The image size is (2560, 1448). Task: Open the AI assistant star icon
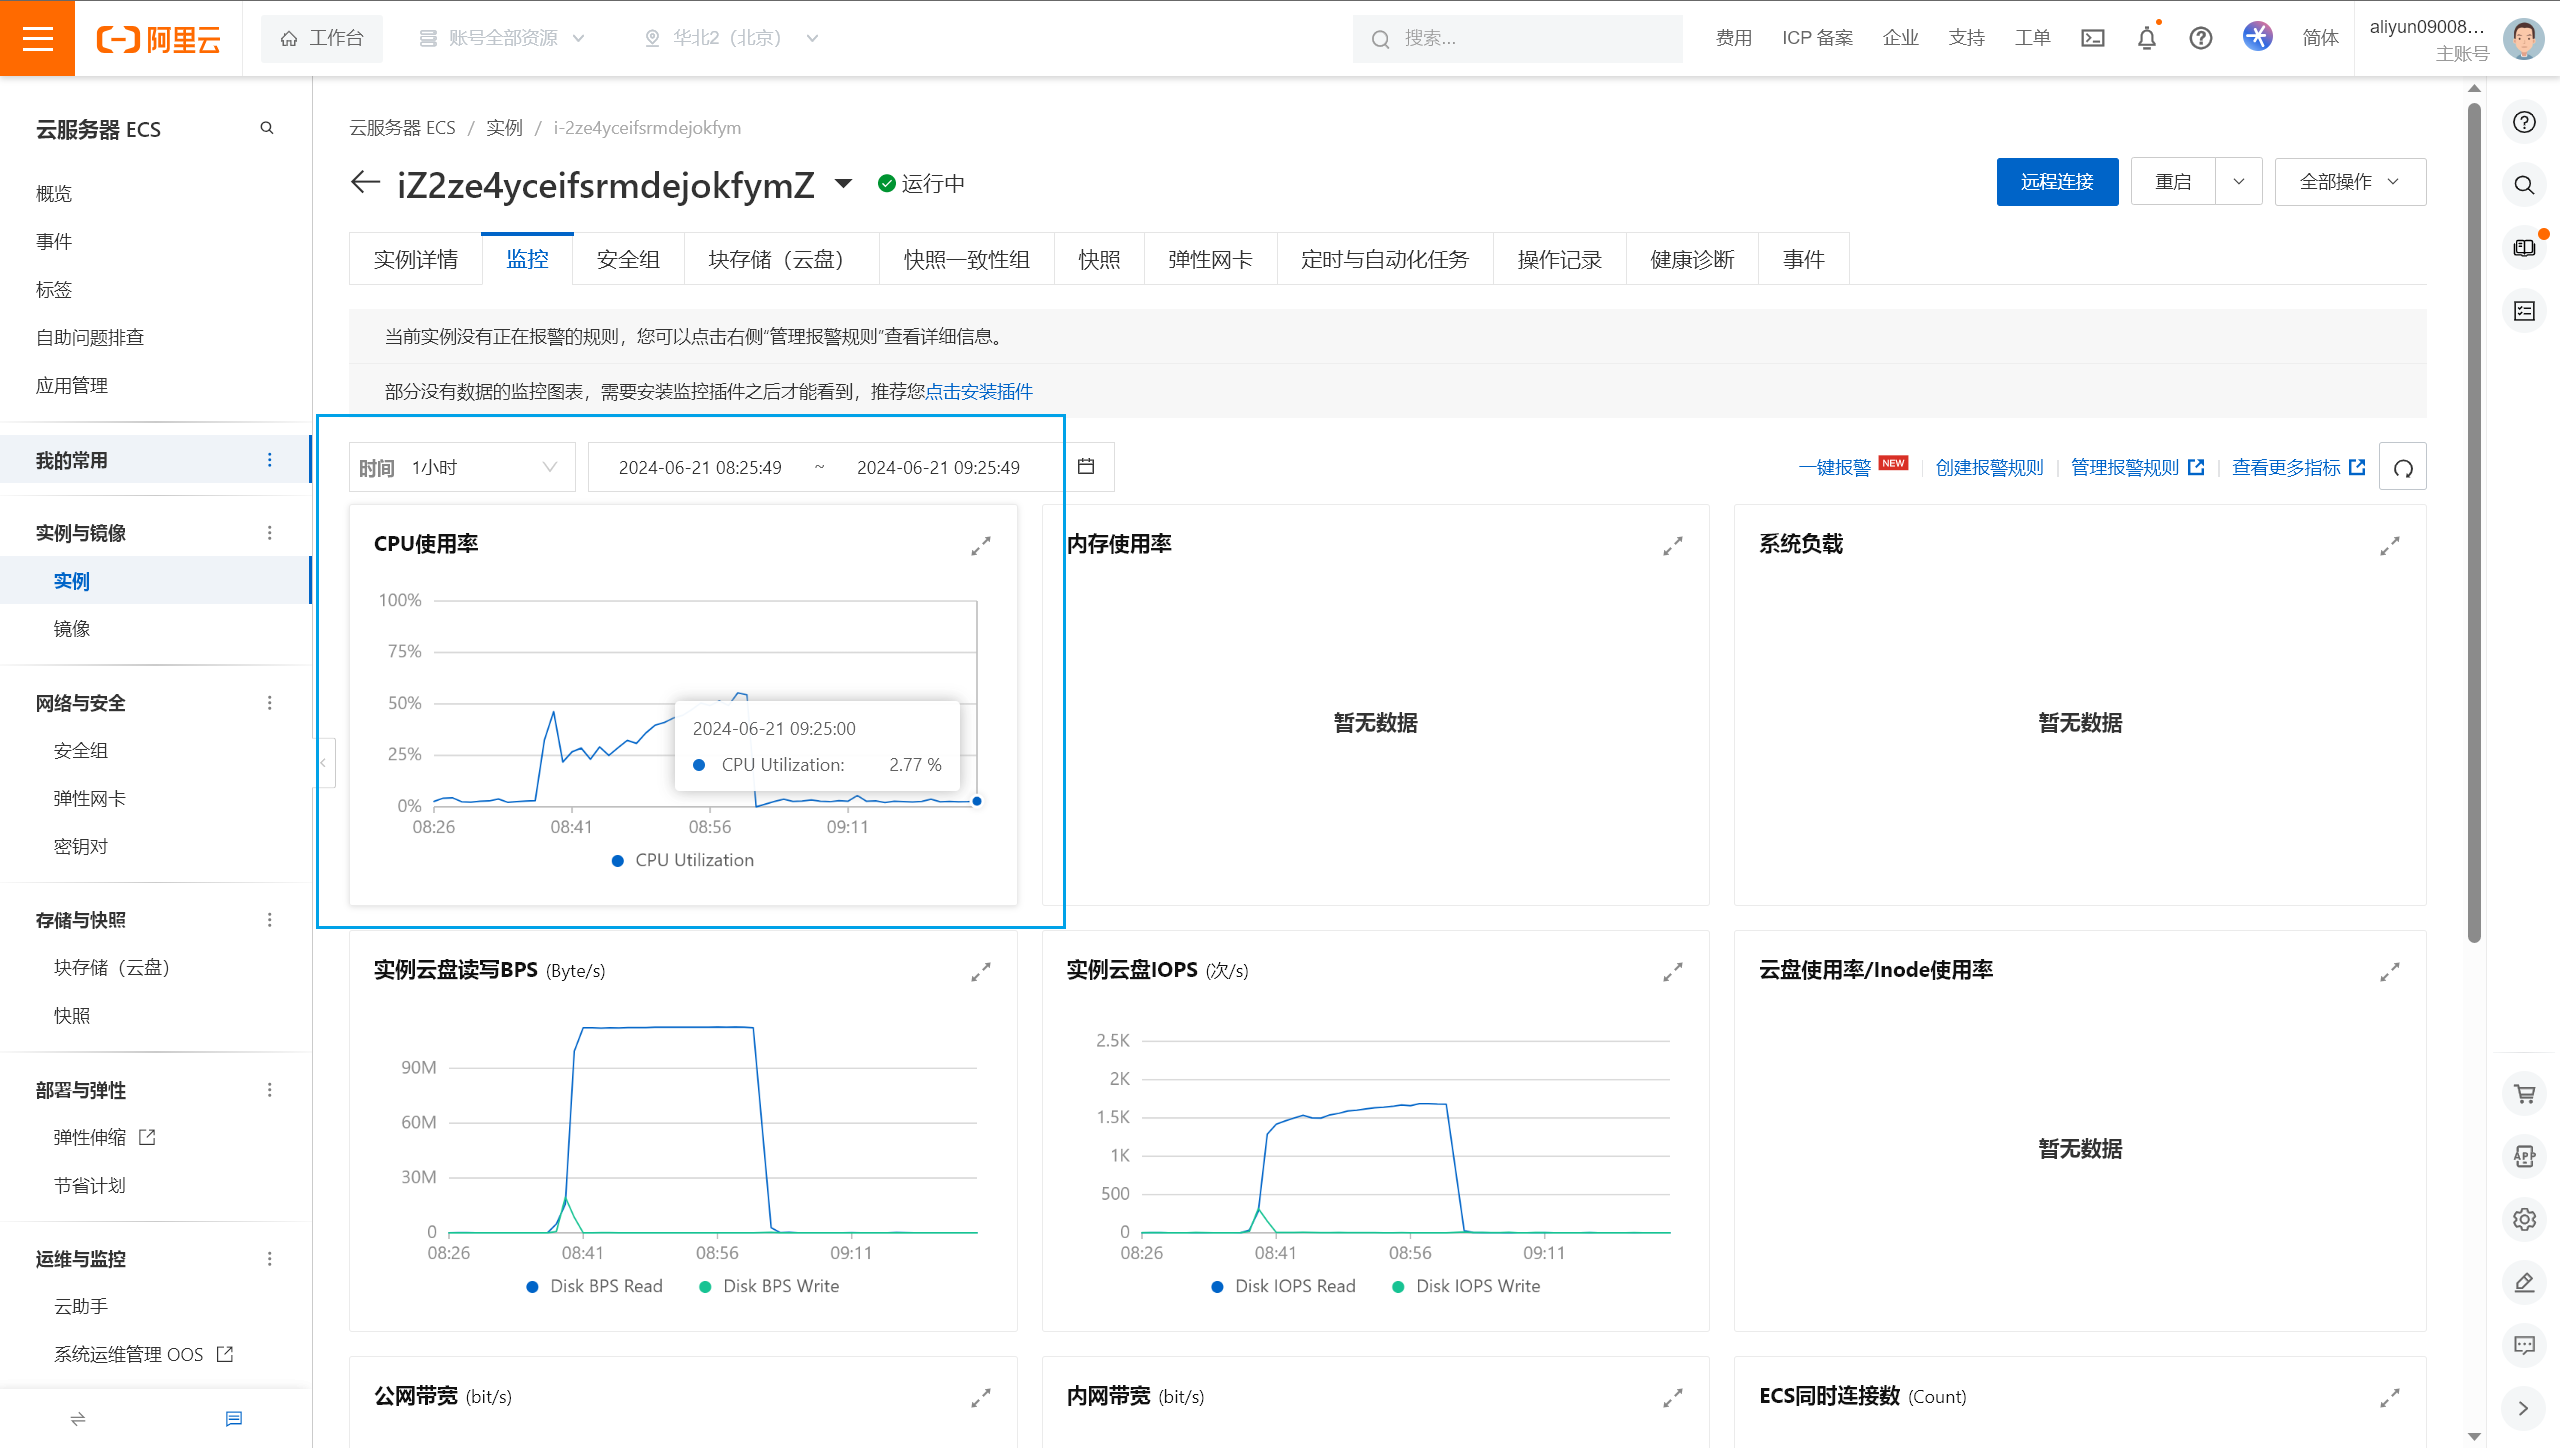pos(2258,37)
